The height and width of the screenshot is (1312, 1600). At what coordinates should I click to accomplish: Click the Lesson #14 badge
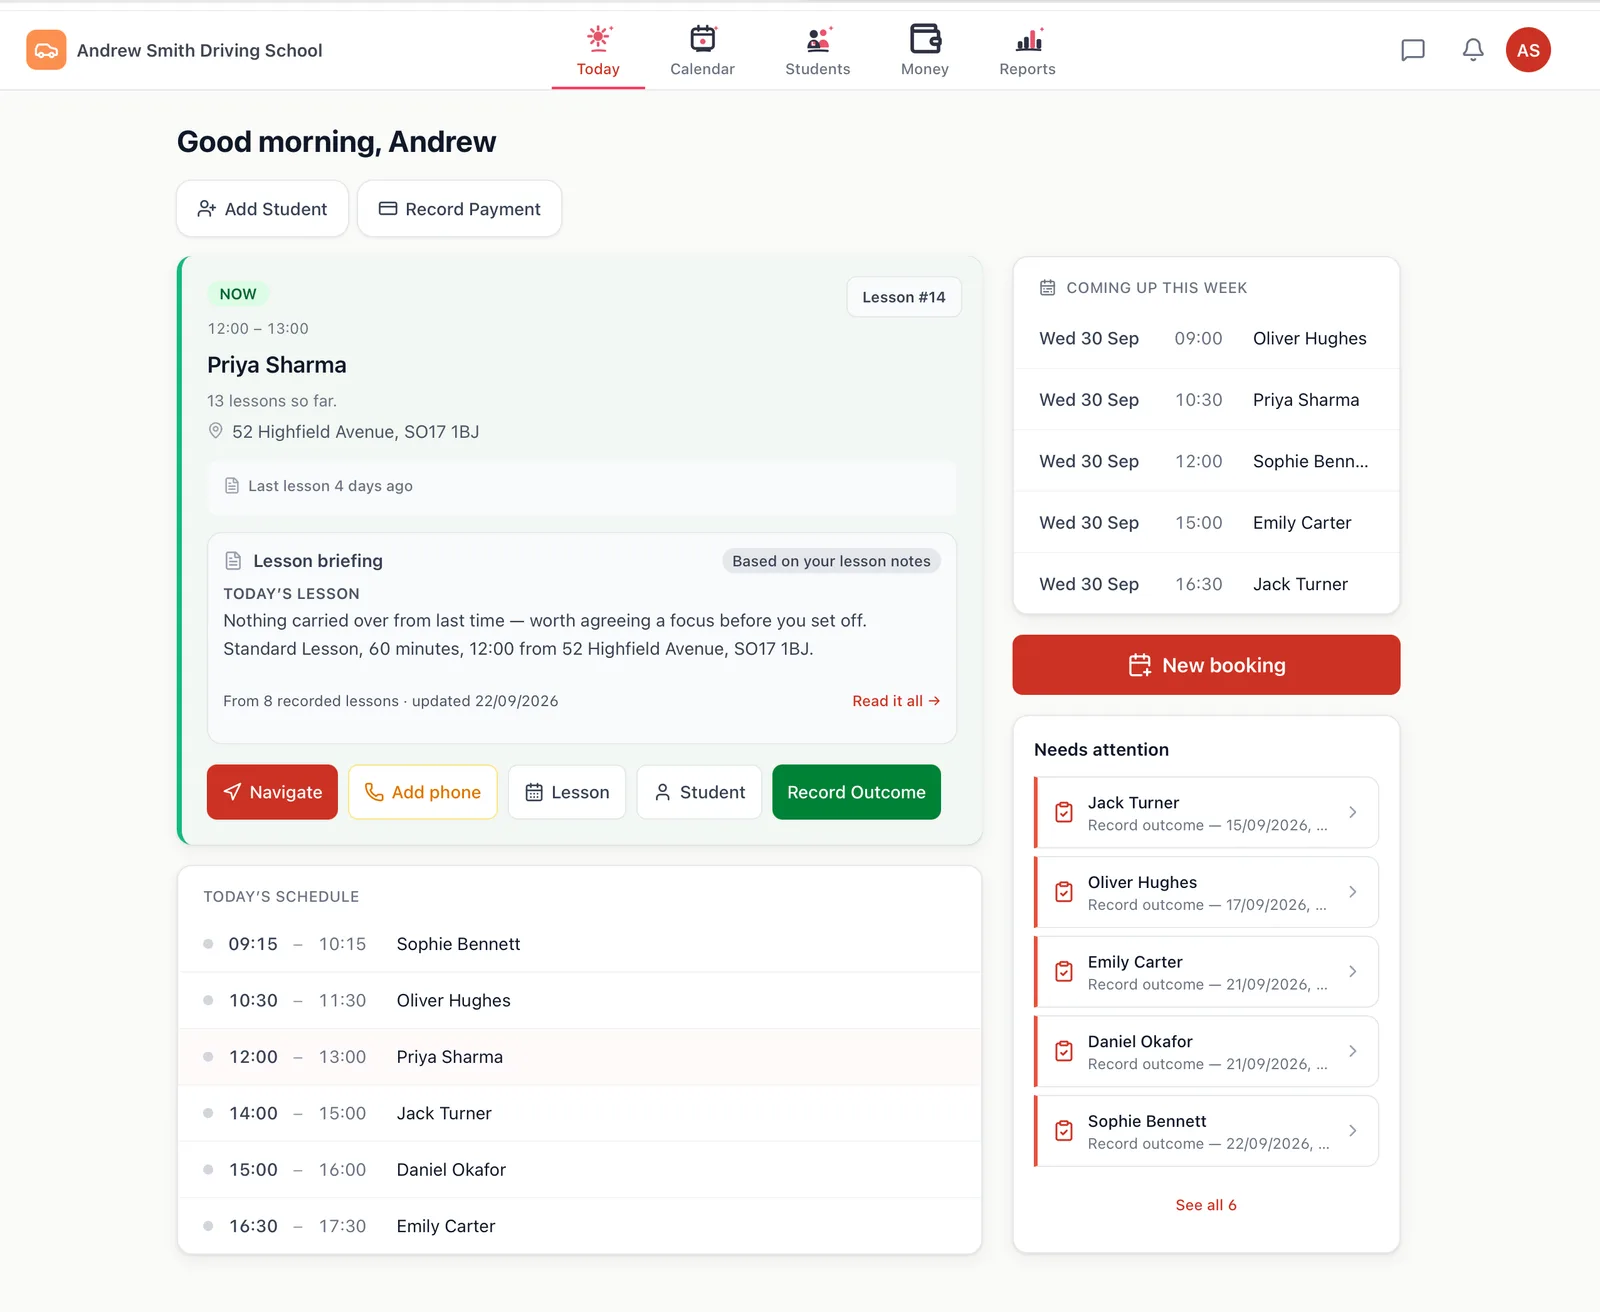click(904, 297)
